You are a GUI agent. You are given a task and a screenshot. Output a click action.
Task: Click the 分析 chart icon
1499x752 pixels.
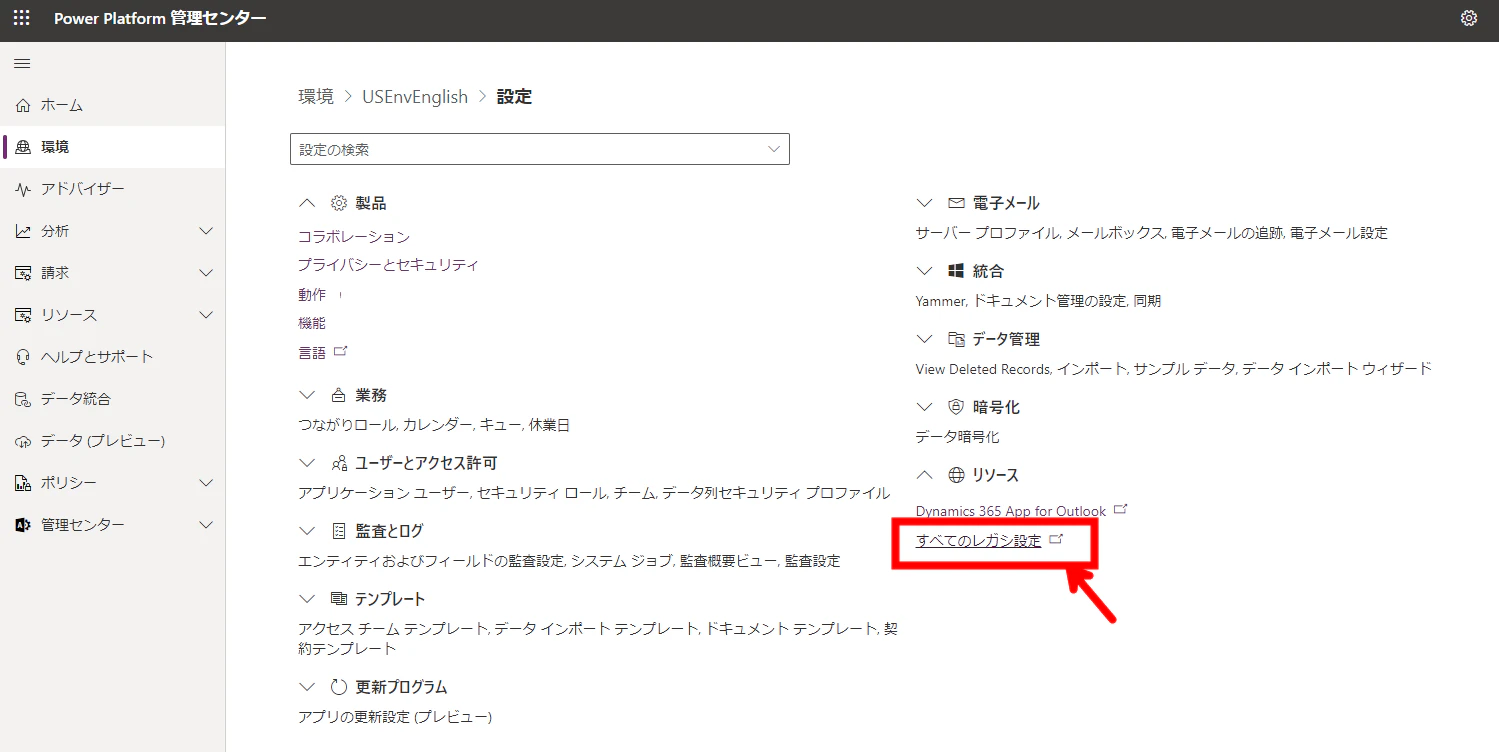pyautogui.click(x=23, y=231)
